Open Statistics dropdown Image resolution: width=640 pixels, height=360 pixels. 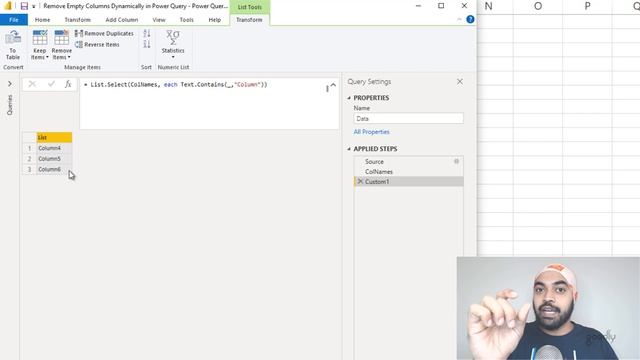click(173, 45)
